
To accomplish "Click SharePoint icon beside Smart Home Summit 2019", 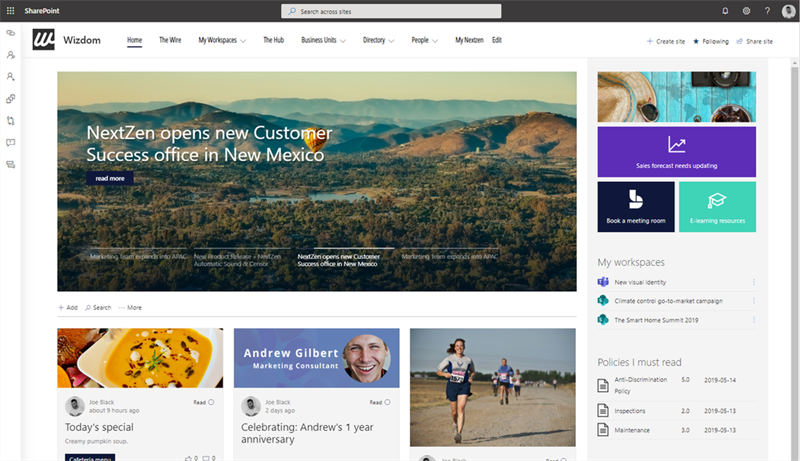I will pyautogui.click(x=603, y=320).
